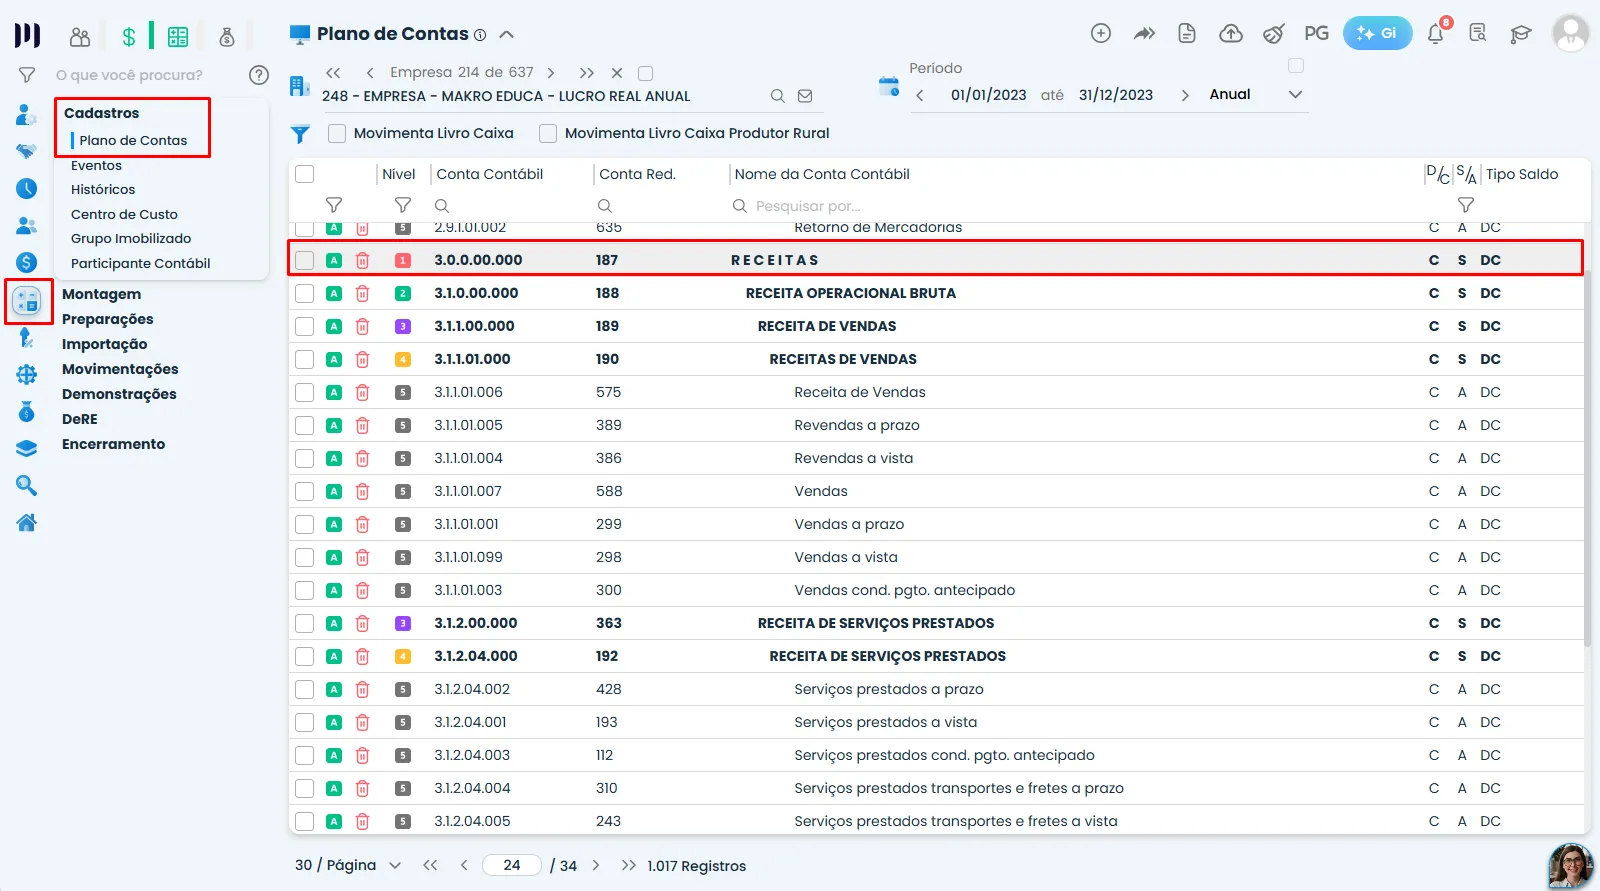1600x891 pixels.
Task: Open Eventos menu item
Action: tap(96, 165)
